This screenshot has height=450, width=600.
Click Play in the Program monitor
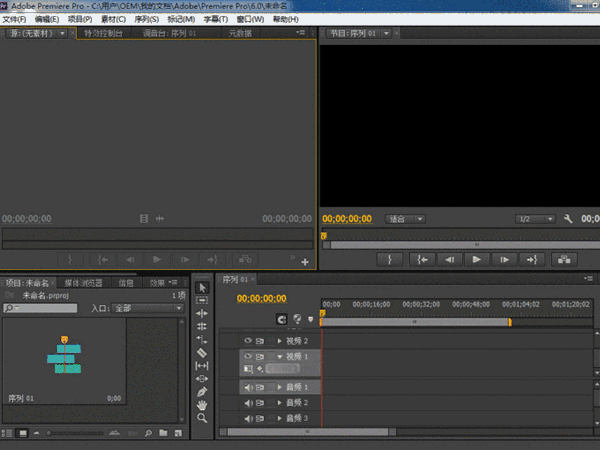[x=476, y=260]
